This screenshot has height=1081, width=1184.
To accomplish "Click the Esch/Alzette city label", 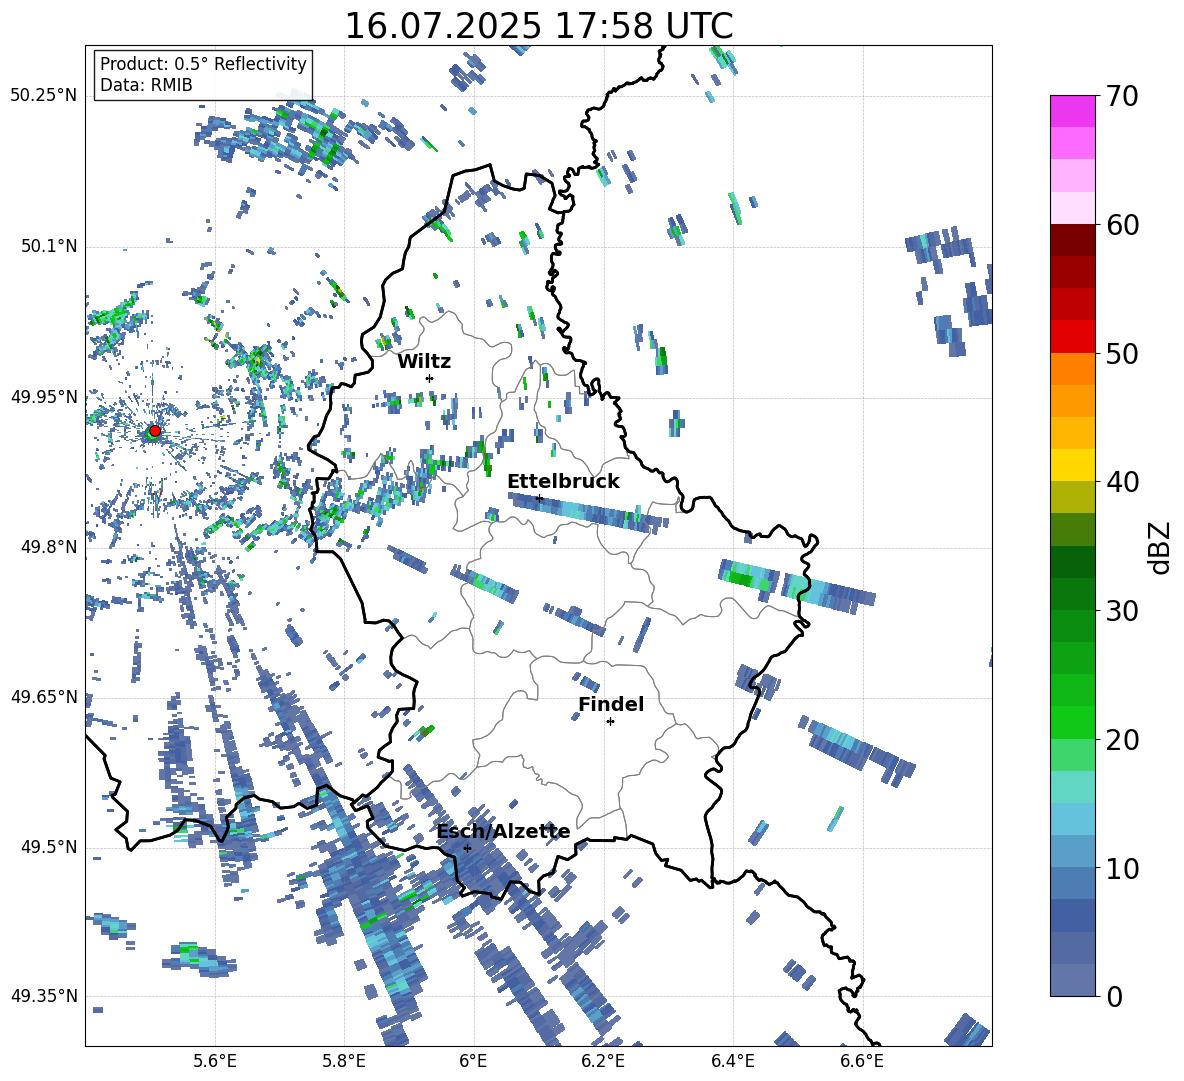I will coord(504,832).
